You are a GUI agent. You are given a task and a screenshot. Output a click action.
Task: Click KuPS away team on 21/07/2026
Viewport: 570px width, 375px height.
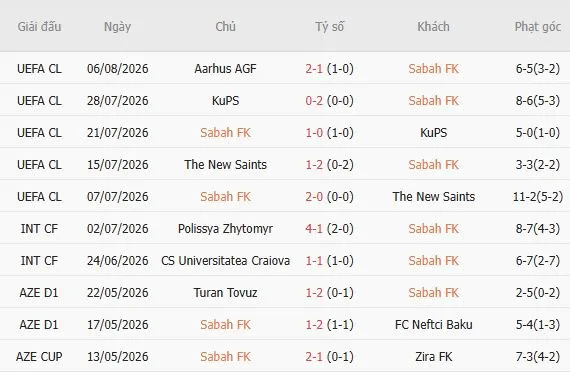click(433, 133)
